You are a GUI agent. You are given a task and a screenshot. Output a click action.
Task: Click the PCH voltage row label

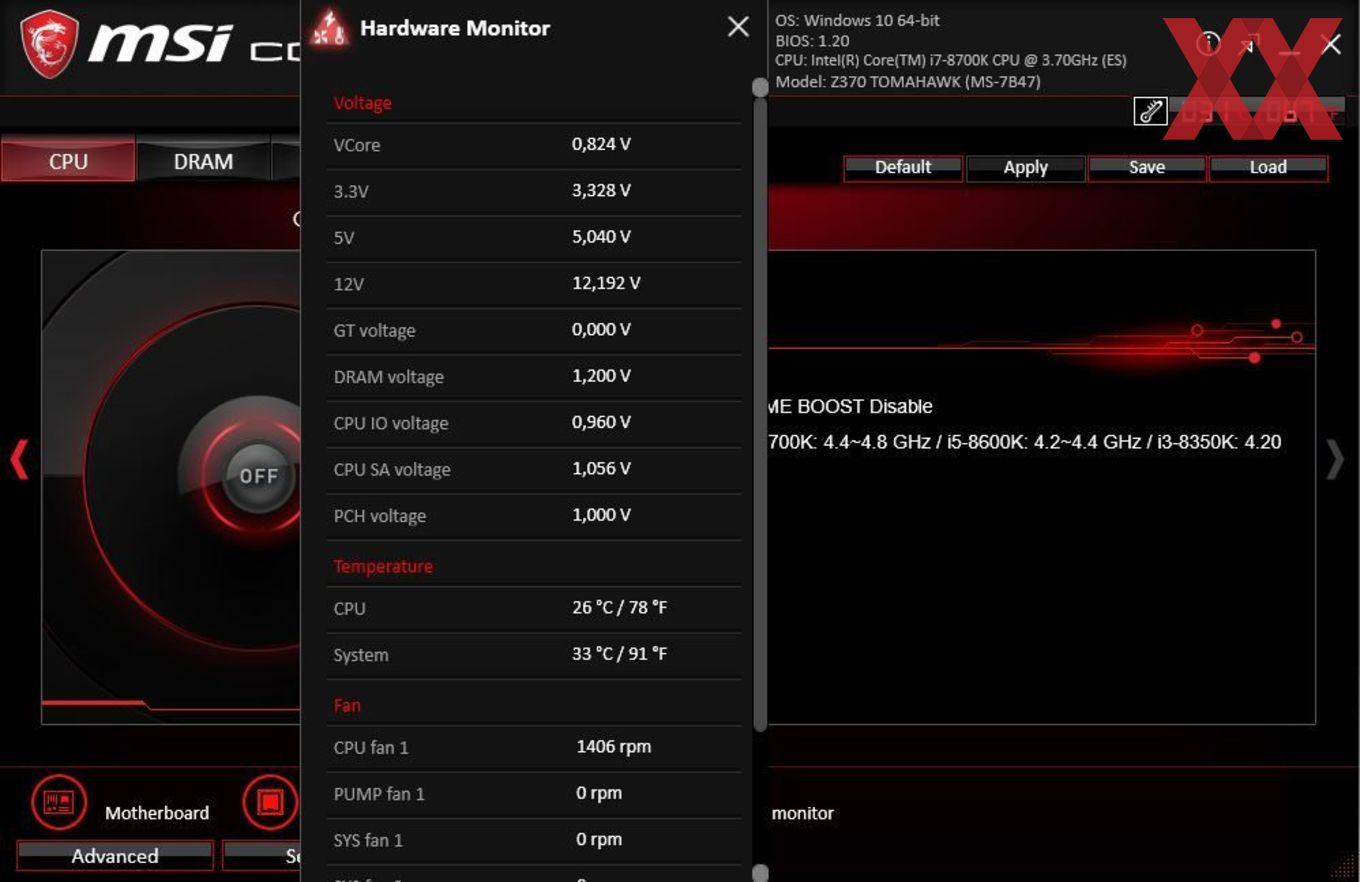[x=380, y=516]
